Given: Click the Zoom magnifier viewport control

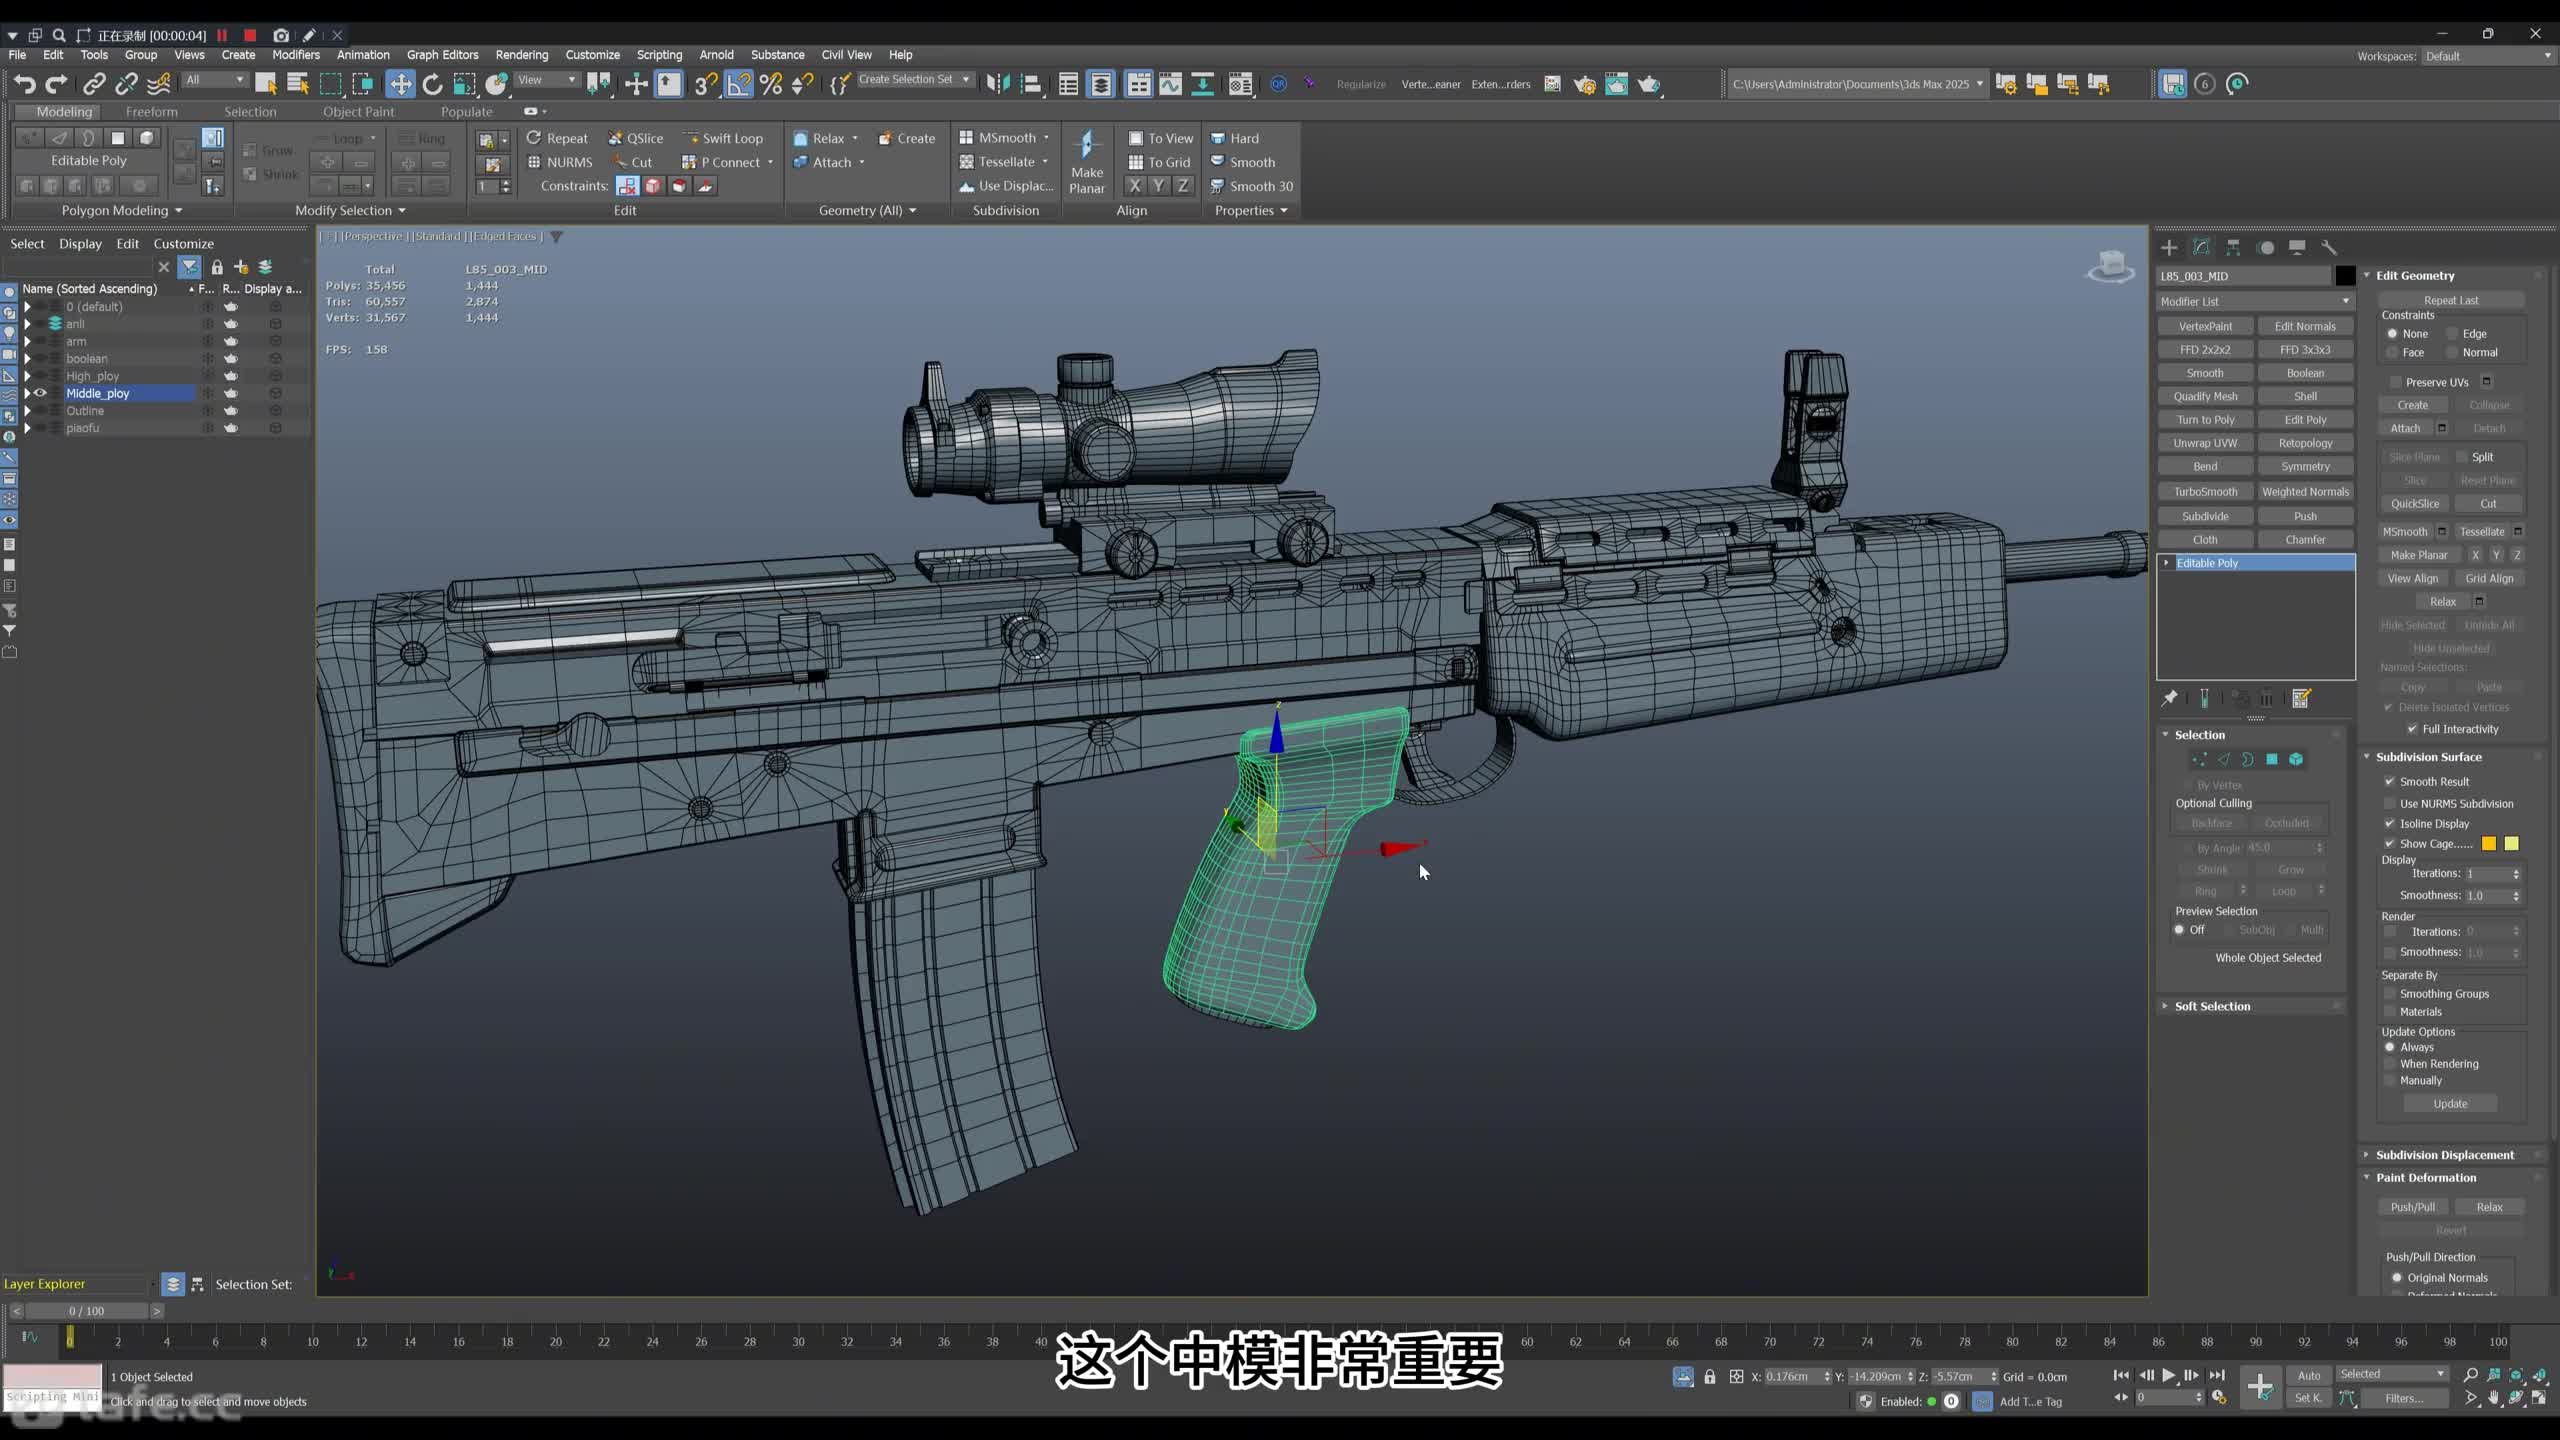Looking at the screenshot, I should click(2470, 1376).
